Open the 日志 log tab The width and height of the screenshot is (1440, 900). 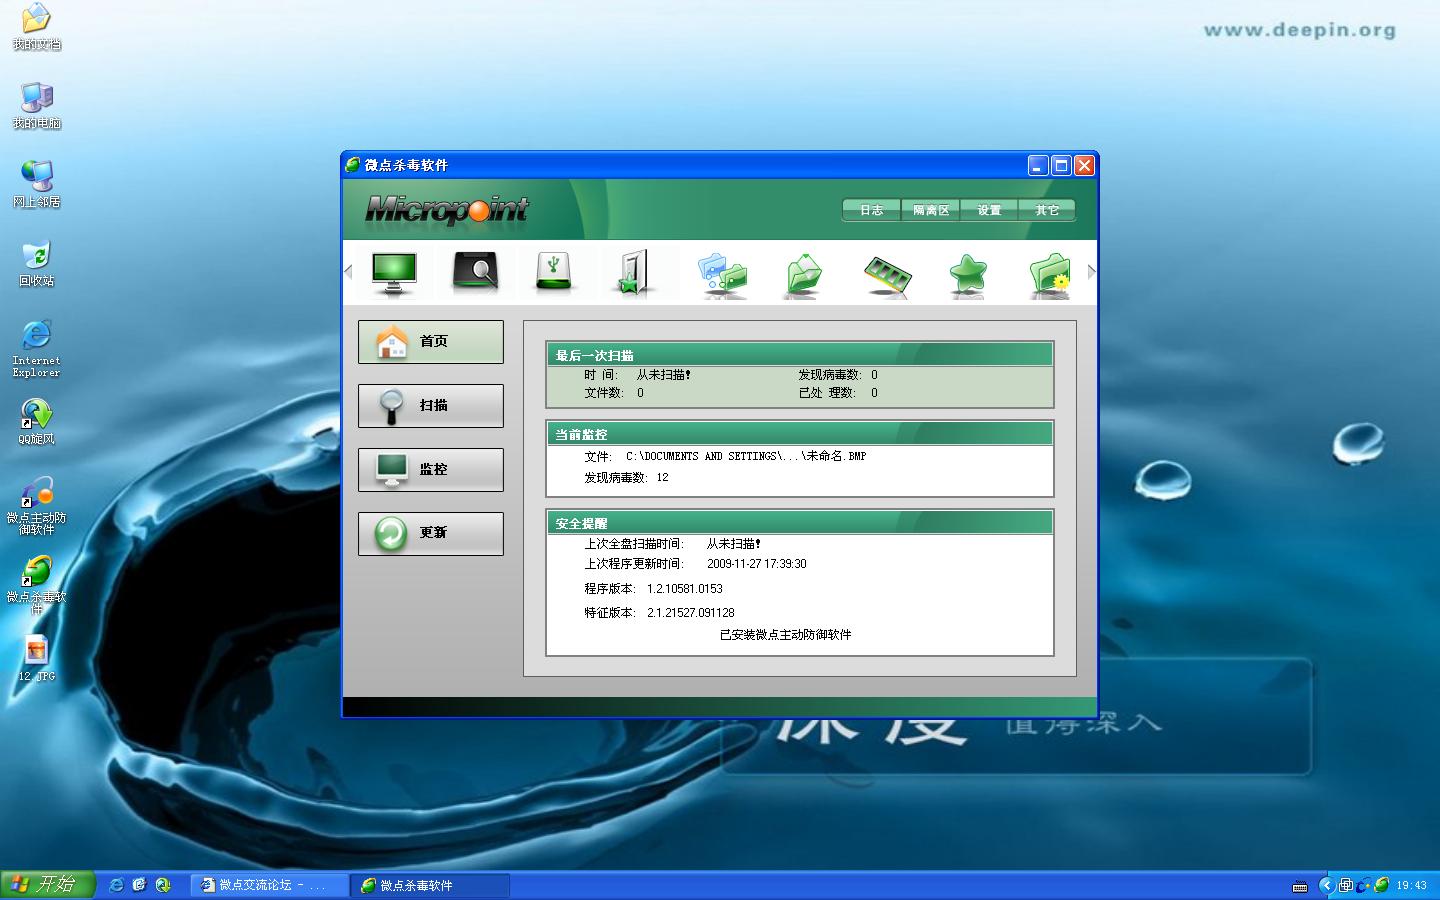coord(872,210)
